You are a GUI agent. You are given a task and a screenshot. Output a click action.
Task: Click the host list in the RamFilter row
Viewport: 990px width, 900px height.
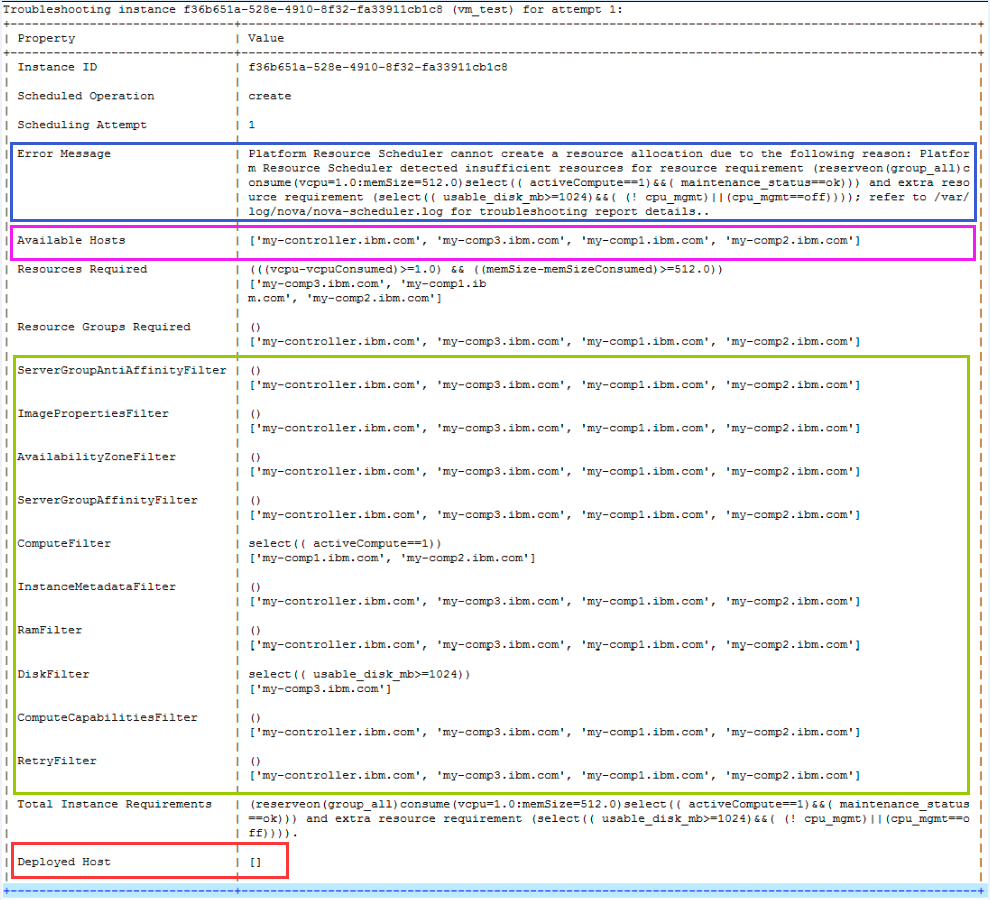[554, 645]
